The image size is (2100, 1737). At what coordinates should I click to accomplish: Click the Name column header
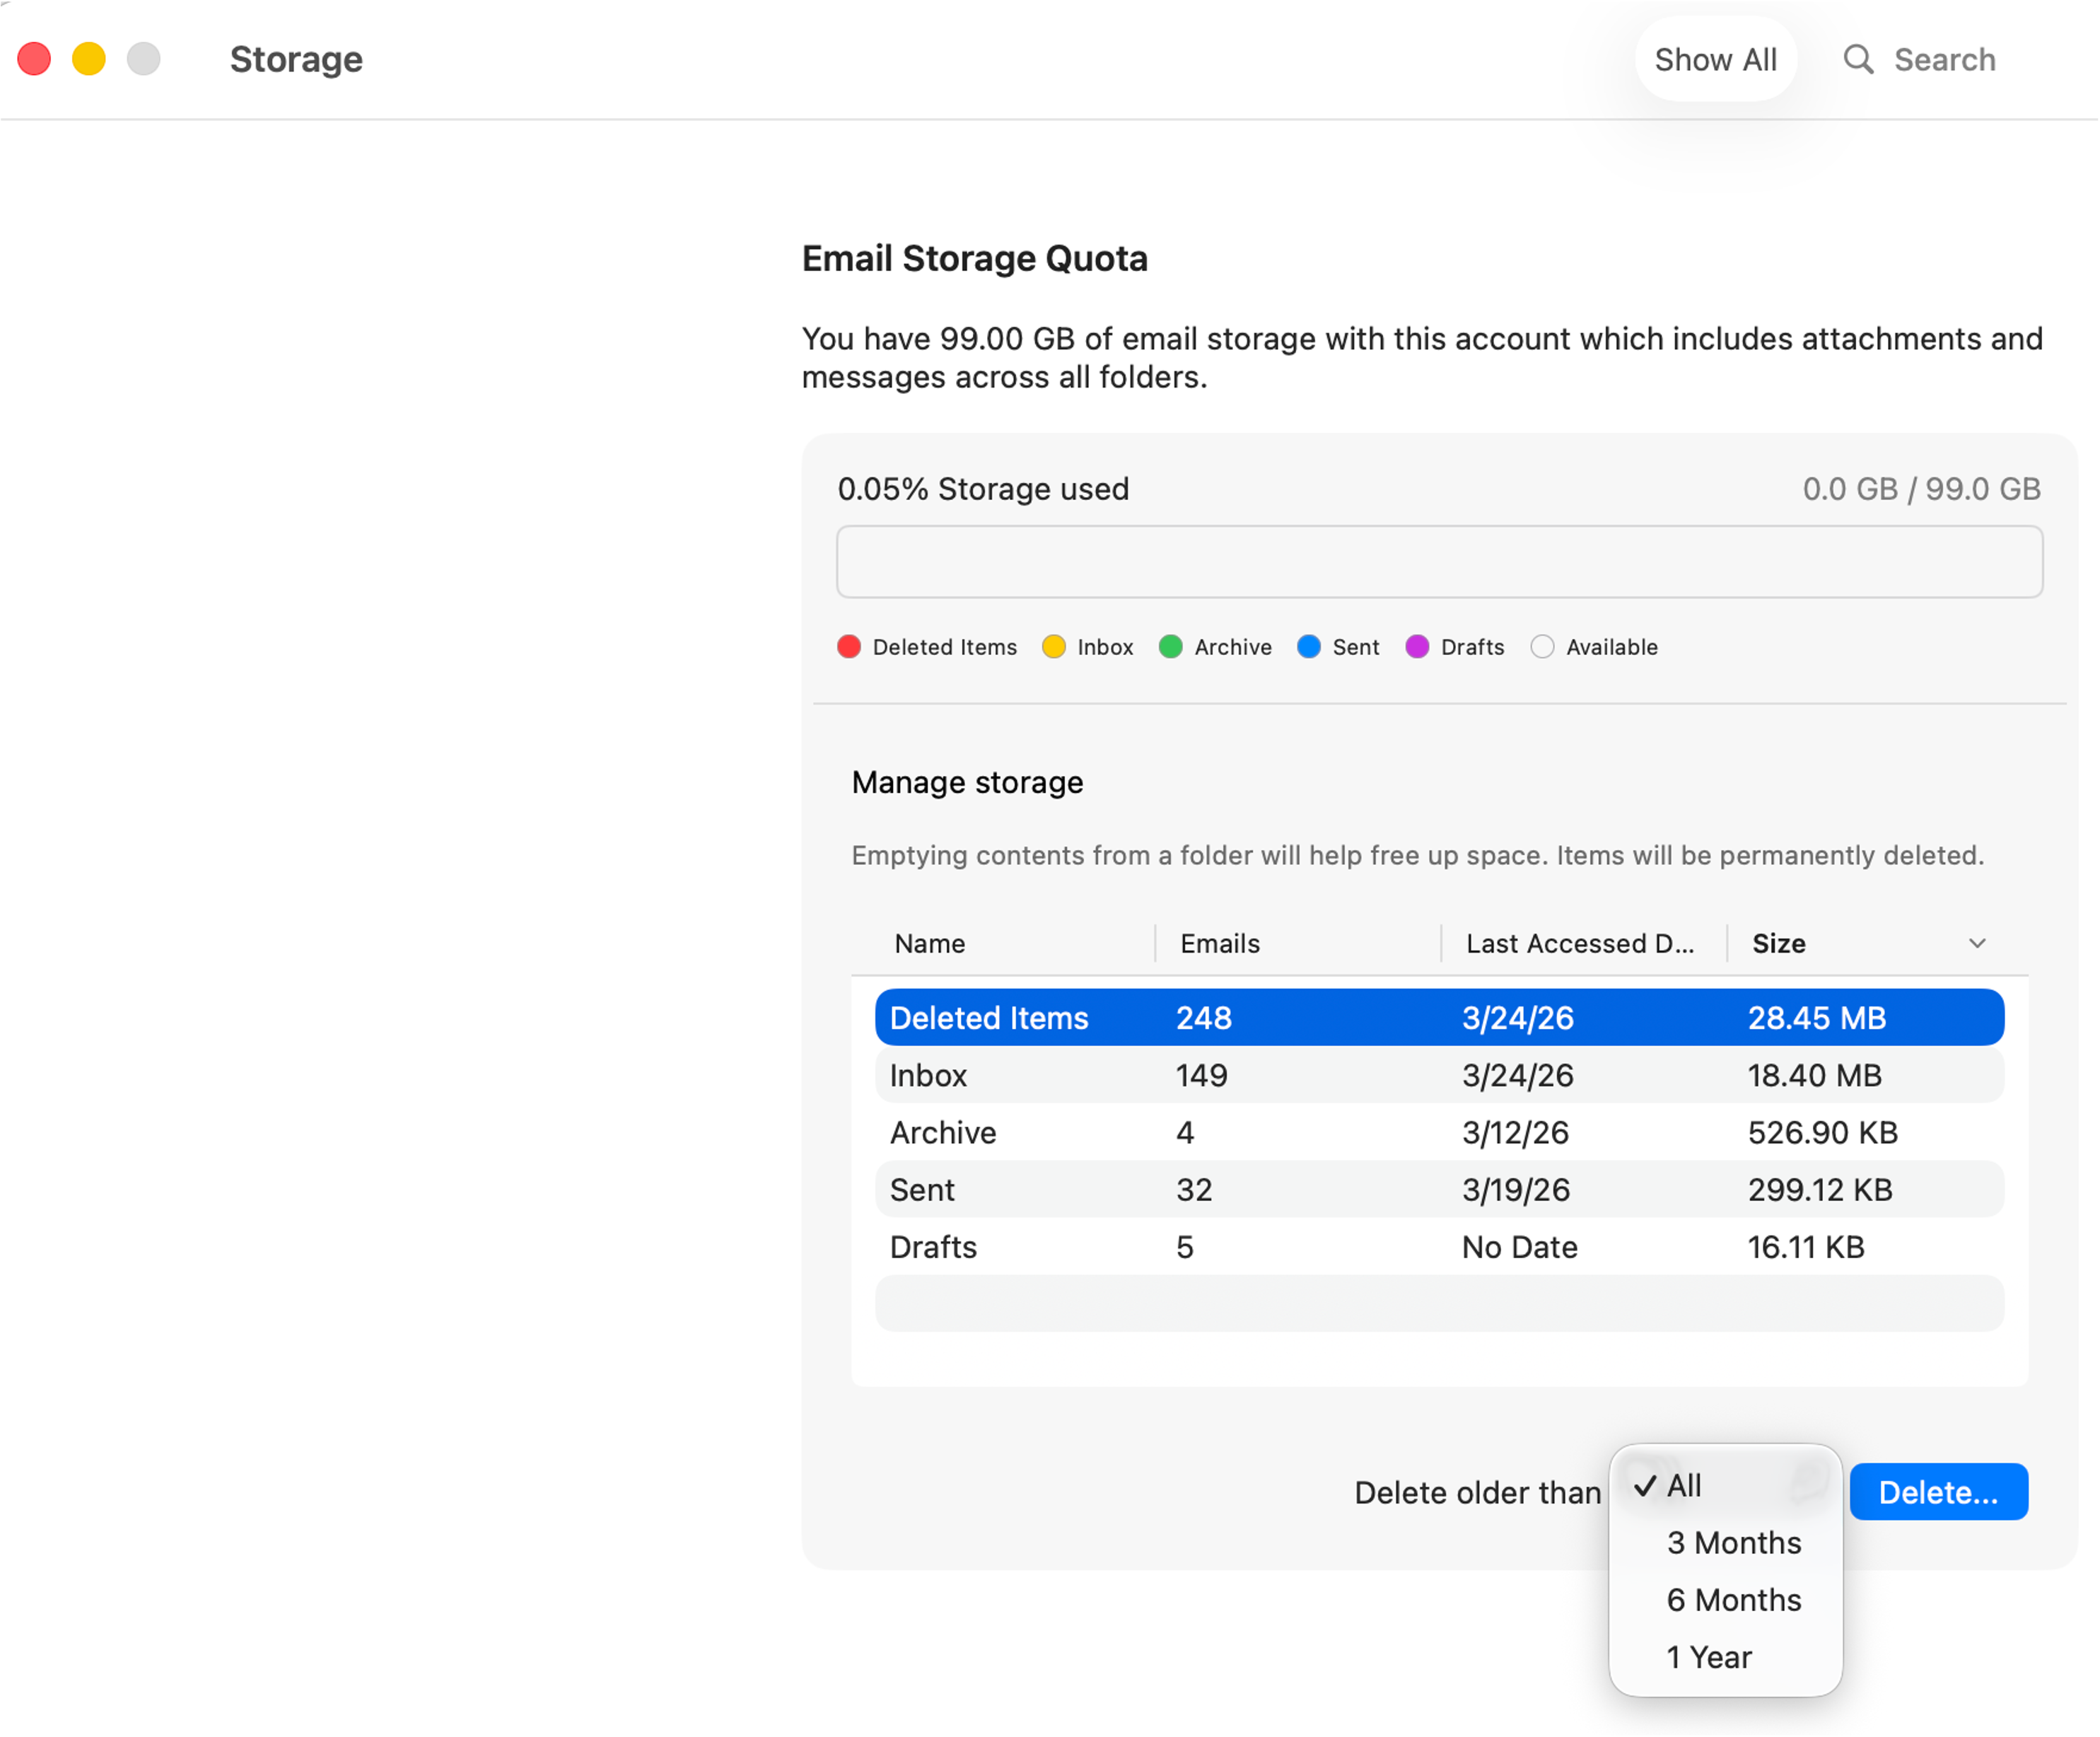(x=929, y=943)
